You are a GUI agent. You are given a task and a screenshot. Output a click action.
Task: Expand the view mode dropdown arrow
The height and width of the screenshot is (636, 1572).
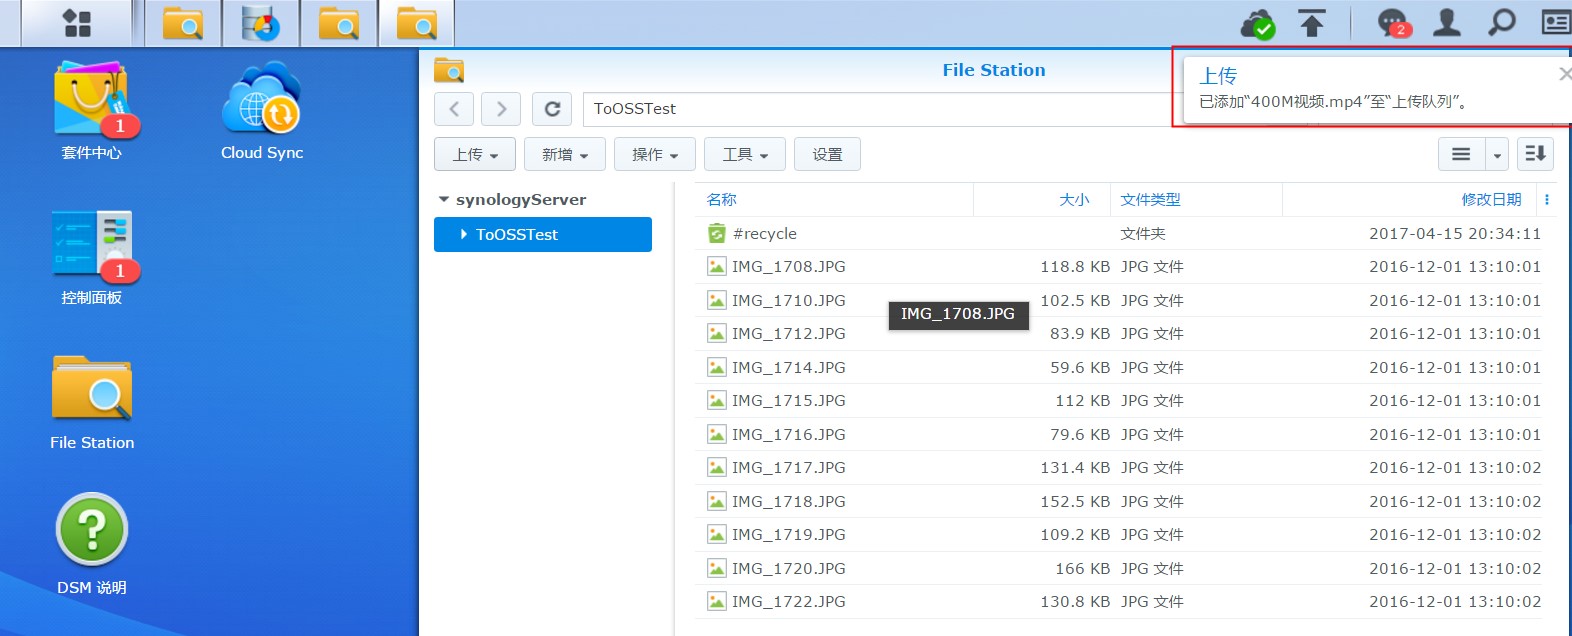click(x=1497, y=154)
